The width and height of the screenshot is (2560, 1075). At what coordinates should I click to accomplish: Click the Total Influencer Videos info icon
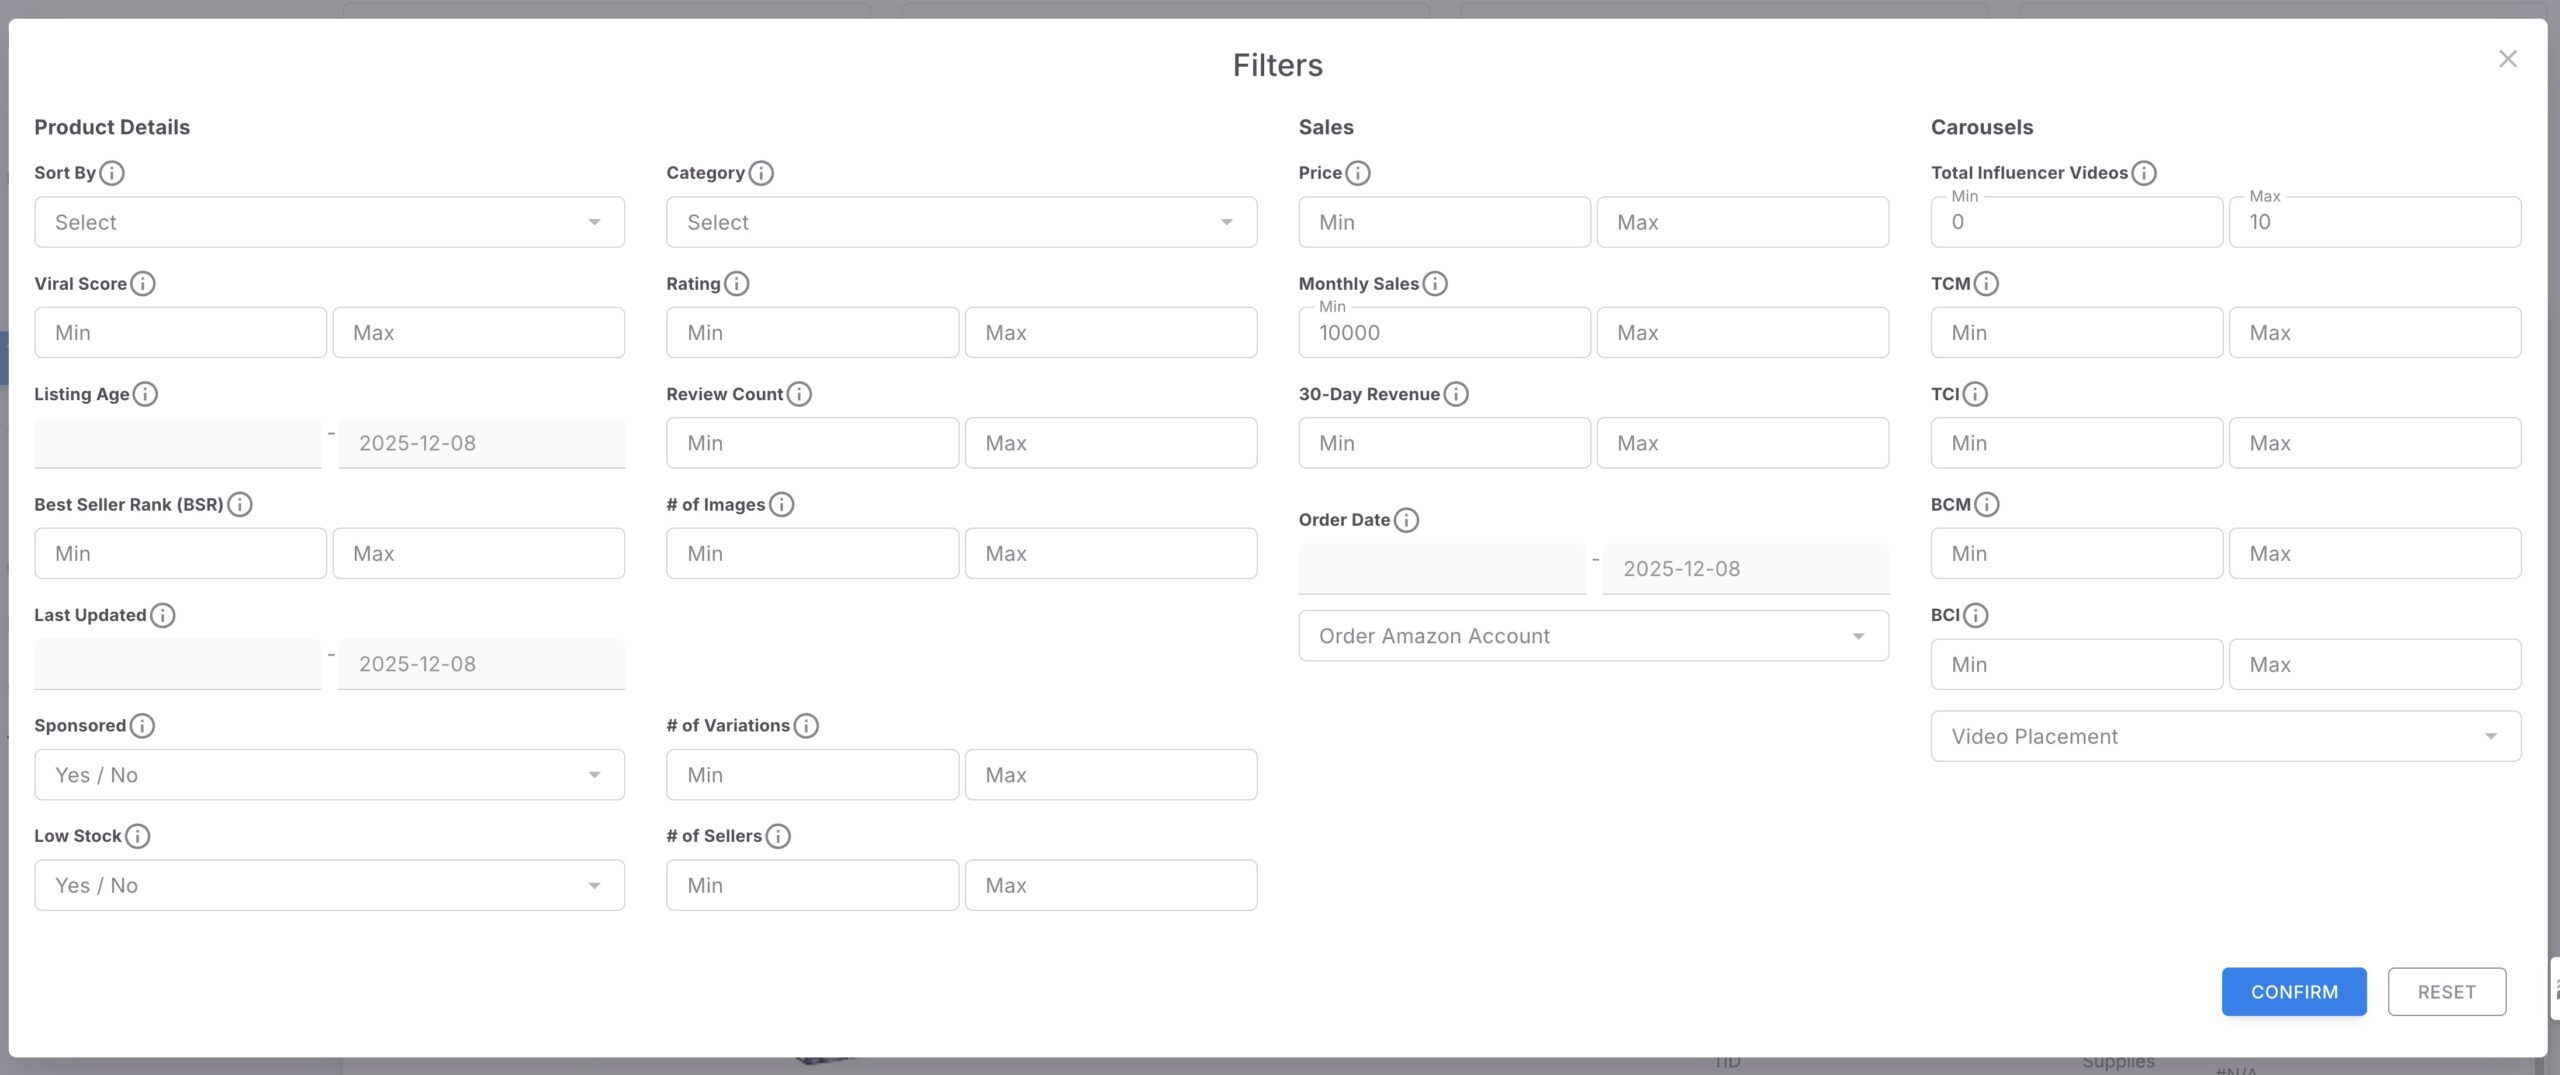(2145, 172)
